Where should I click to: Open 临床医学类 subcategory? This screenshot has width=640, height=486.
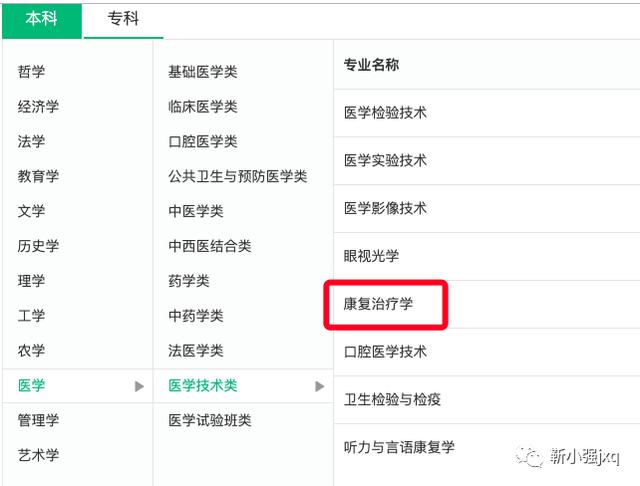[x=203, y=107]
